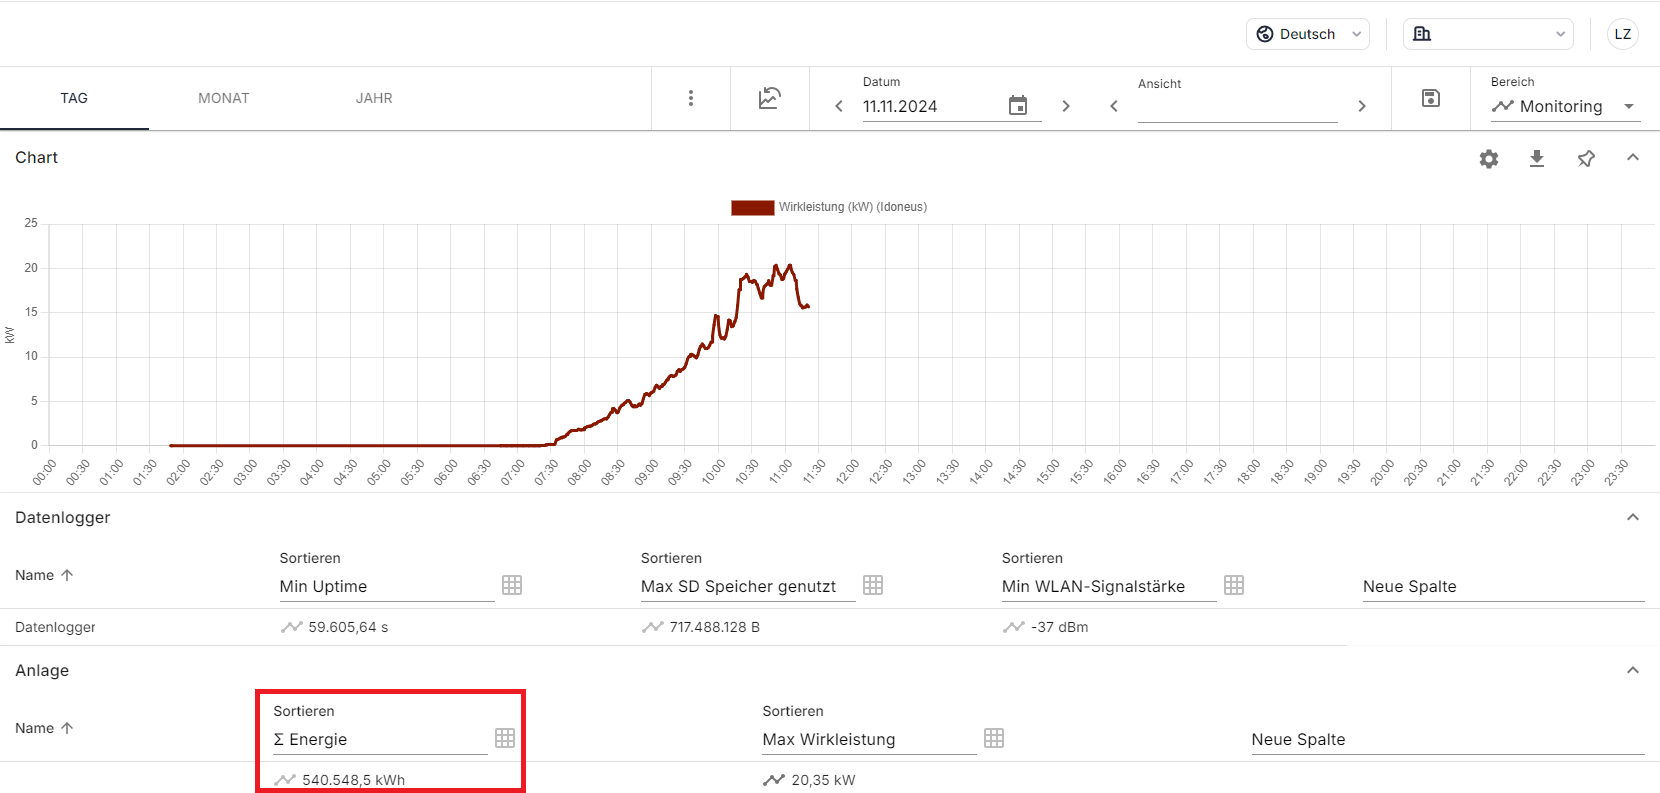Click the save view icon

coord(1430,98)
